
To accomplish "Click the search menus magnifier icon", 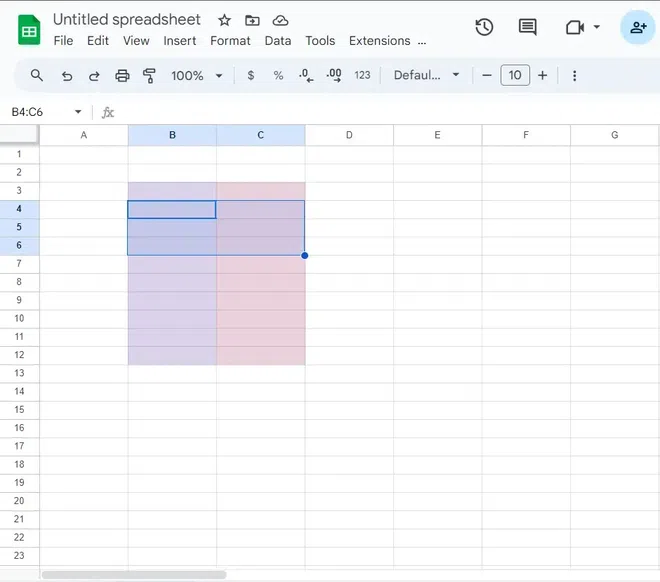I will [x=37, y=75].
